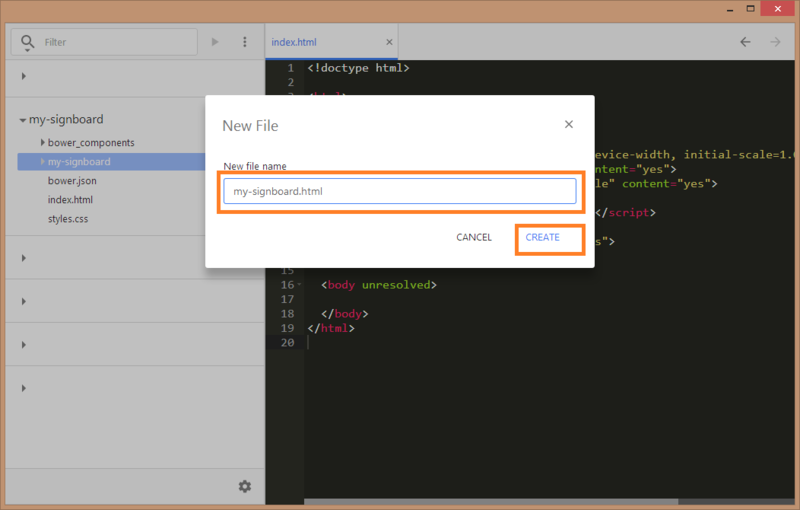
Task: Expand the first collapsed panel below styles.css
Action: tap(23, 258)
